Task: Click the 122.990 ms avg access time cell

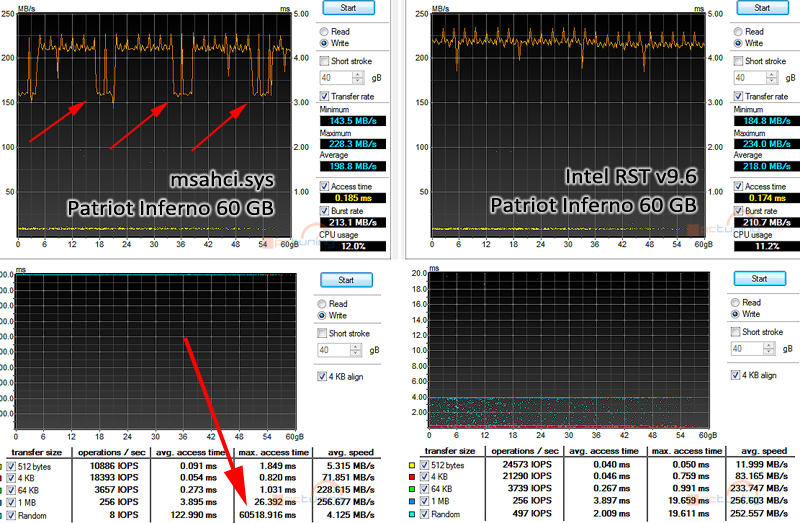Action: (x=193, y=515)
